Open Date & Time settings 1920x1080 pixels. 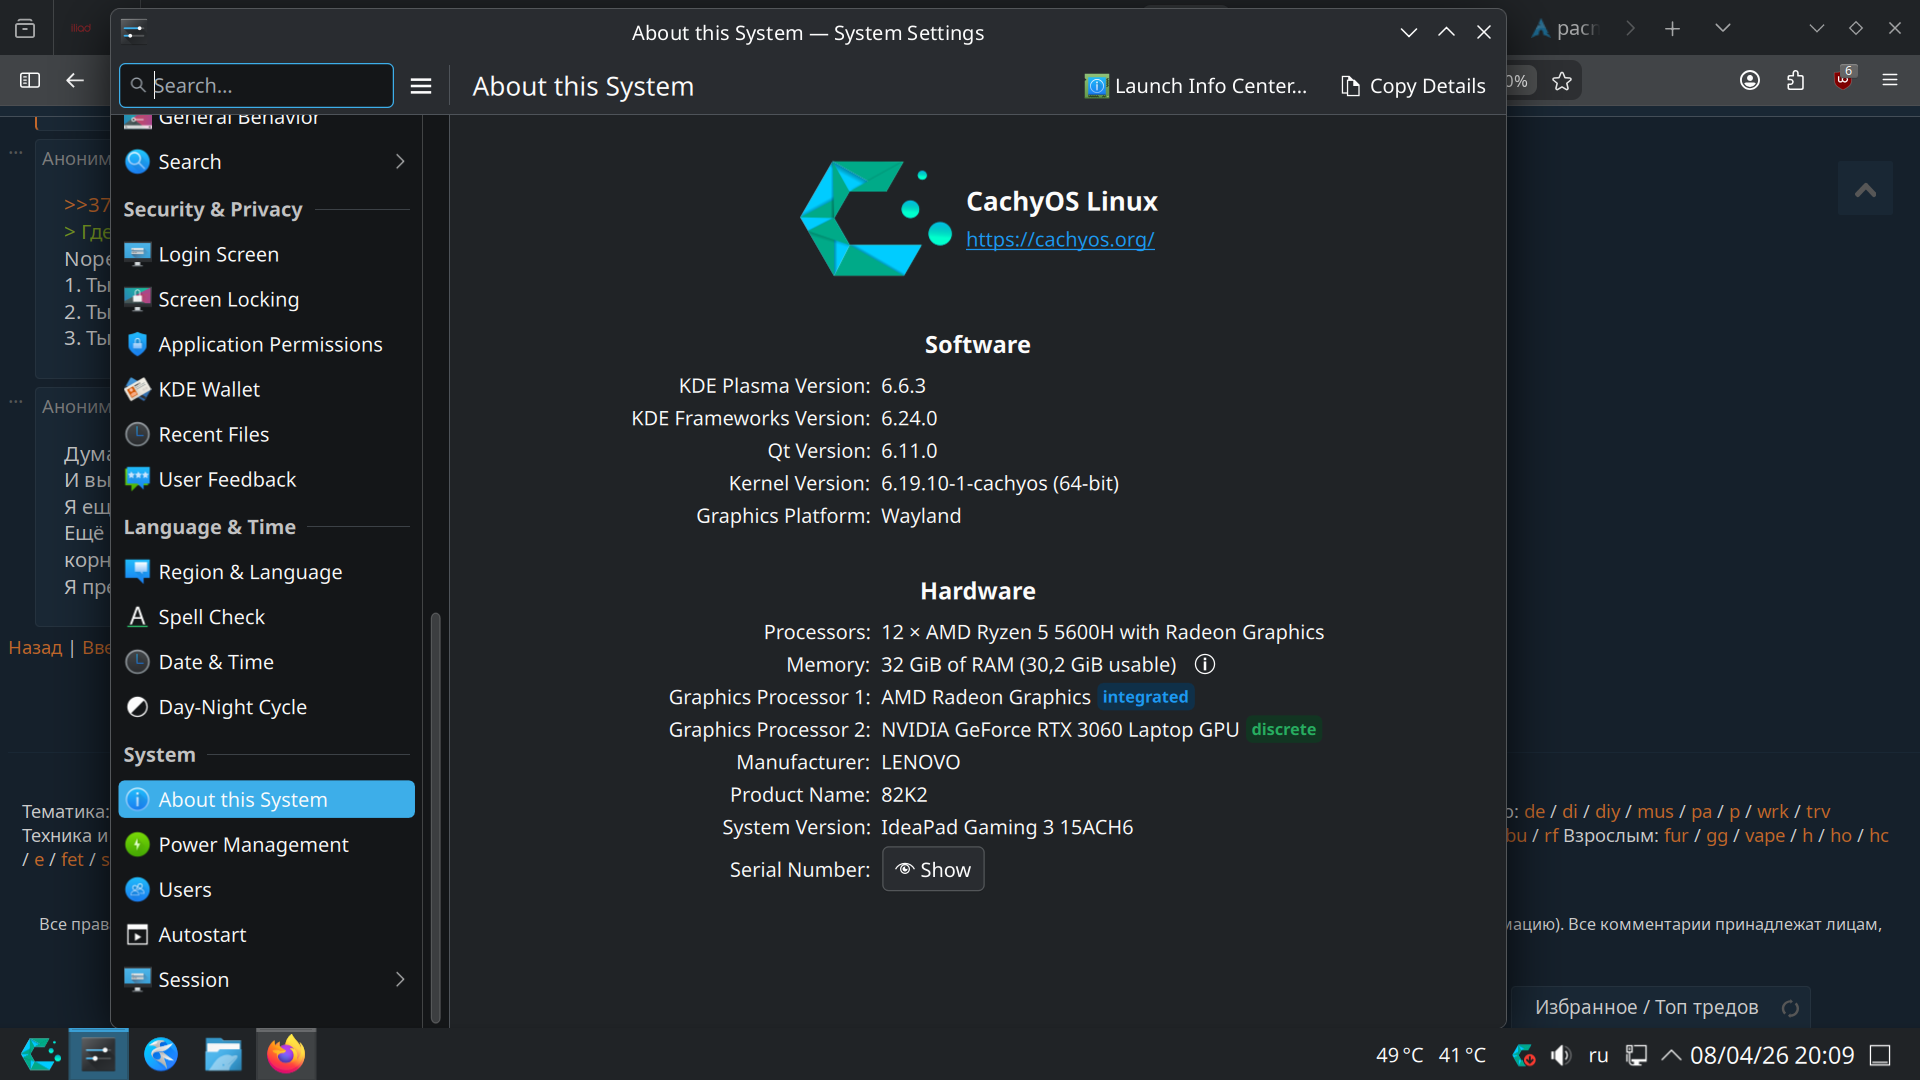pyautogui.click(x=265, y=662)
